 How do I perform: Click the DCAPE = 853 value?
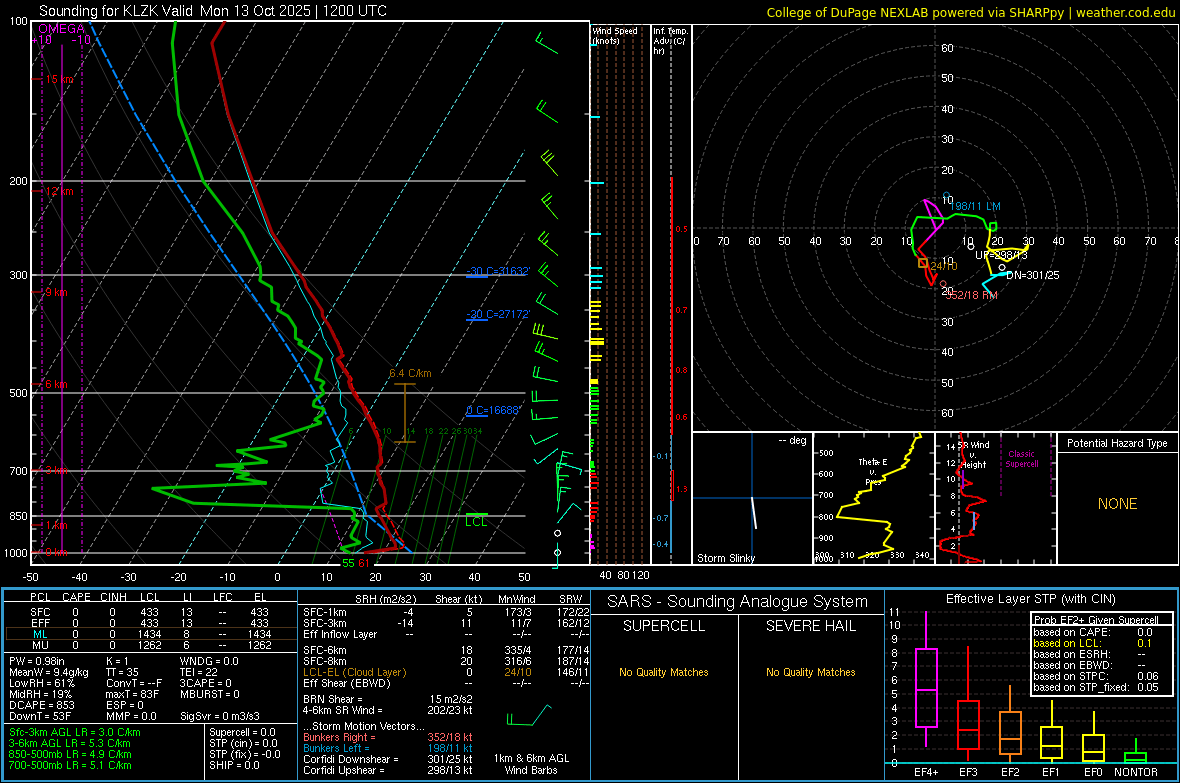point(41,705)
